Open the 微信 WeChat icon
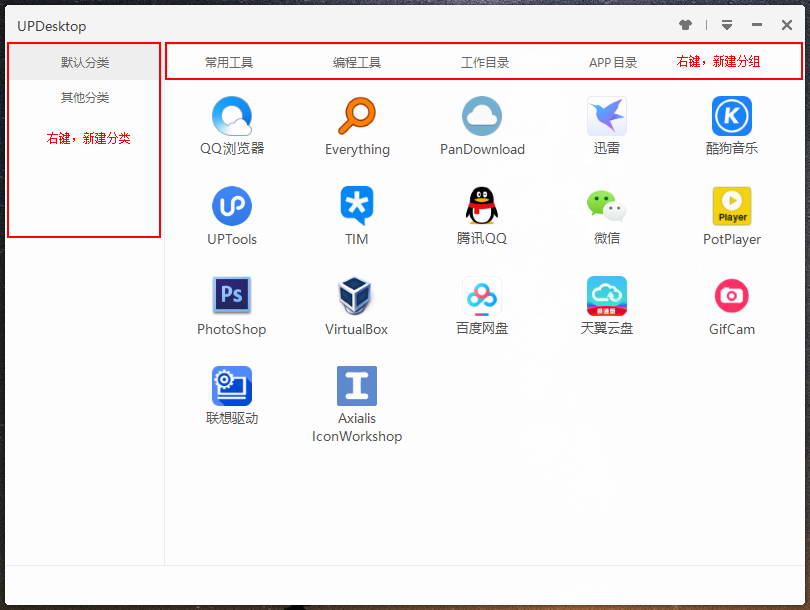This screenshot has width=810, height=610. [607, 207]
